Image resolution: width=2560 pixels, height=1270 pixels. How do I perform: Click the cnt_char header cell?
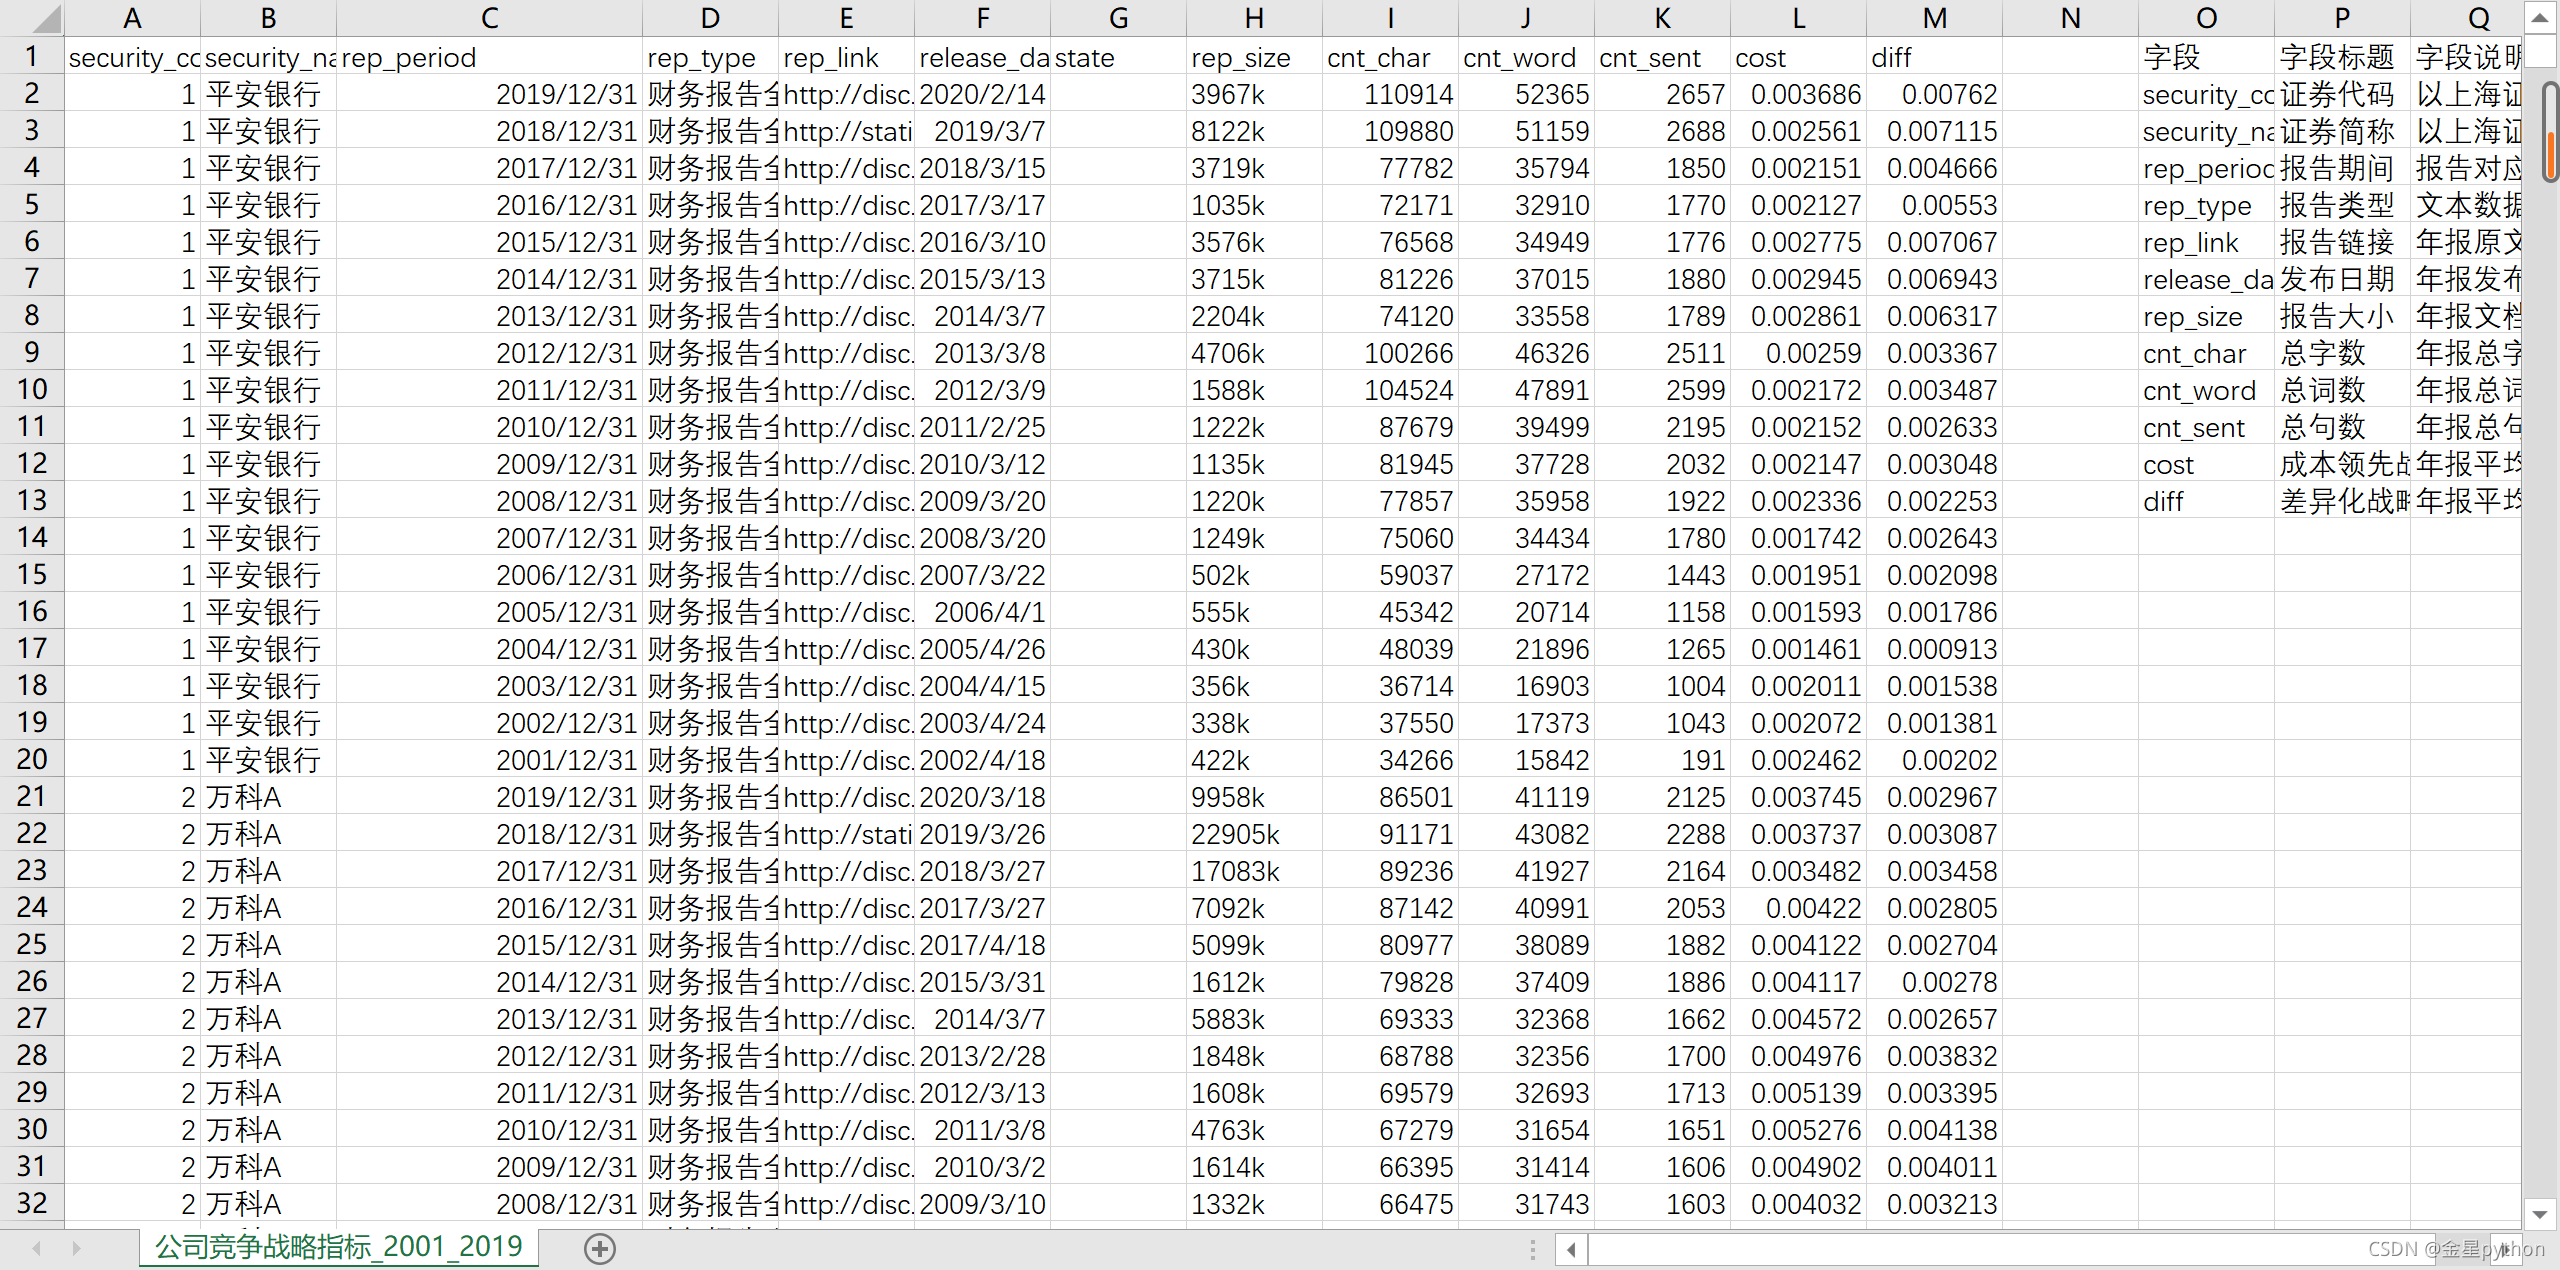point(1390,57)
